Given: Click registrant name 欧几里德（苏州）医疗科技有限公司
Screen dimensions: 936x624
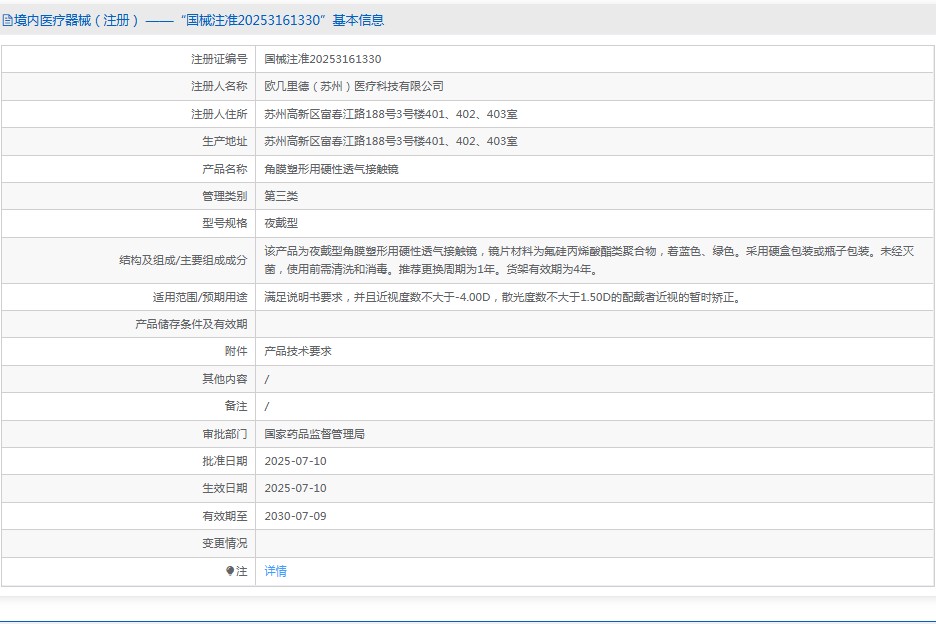Looking at the screenshot, I should [x=353, y=87].
